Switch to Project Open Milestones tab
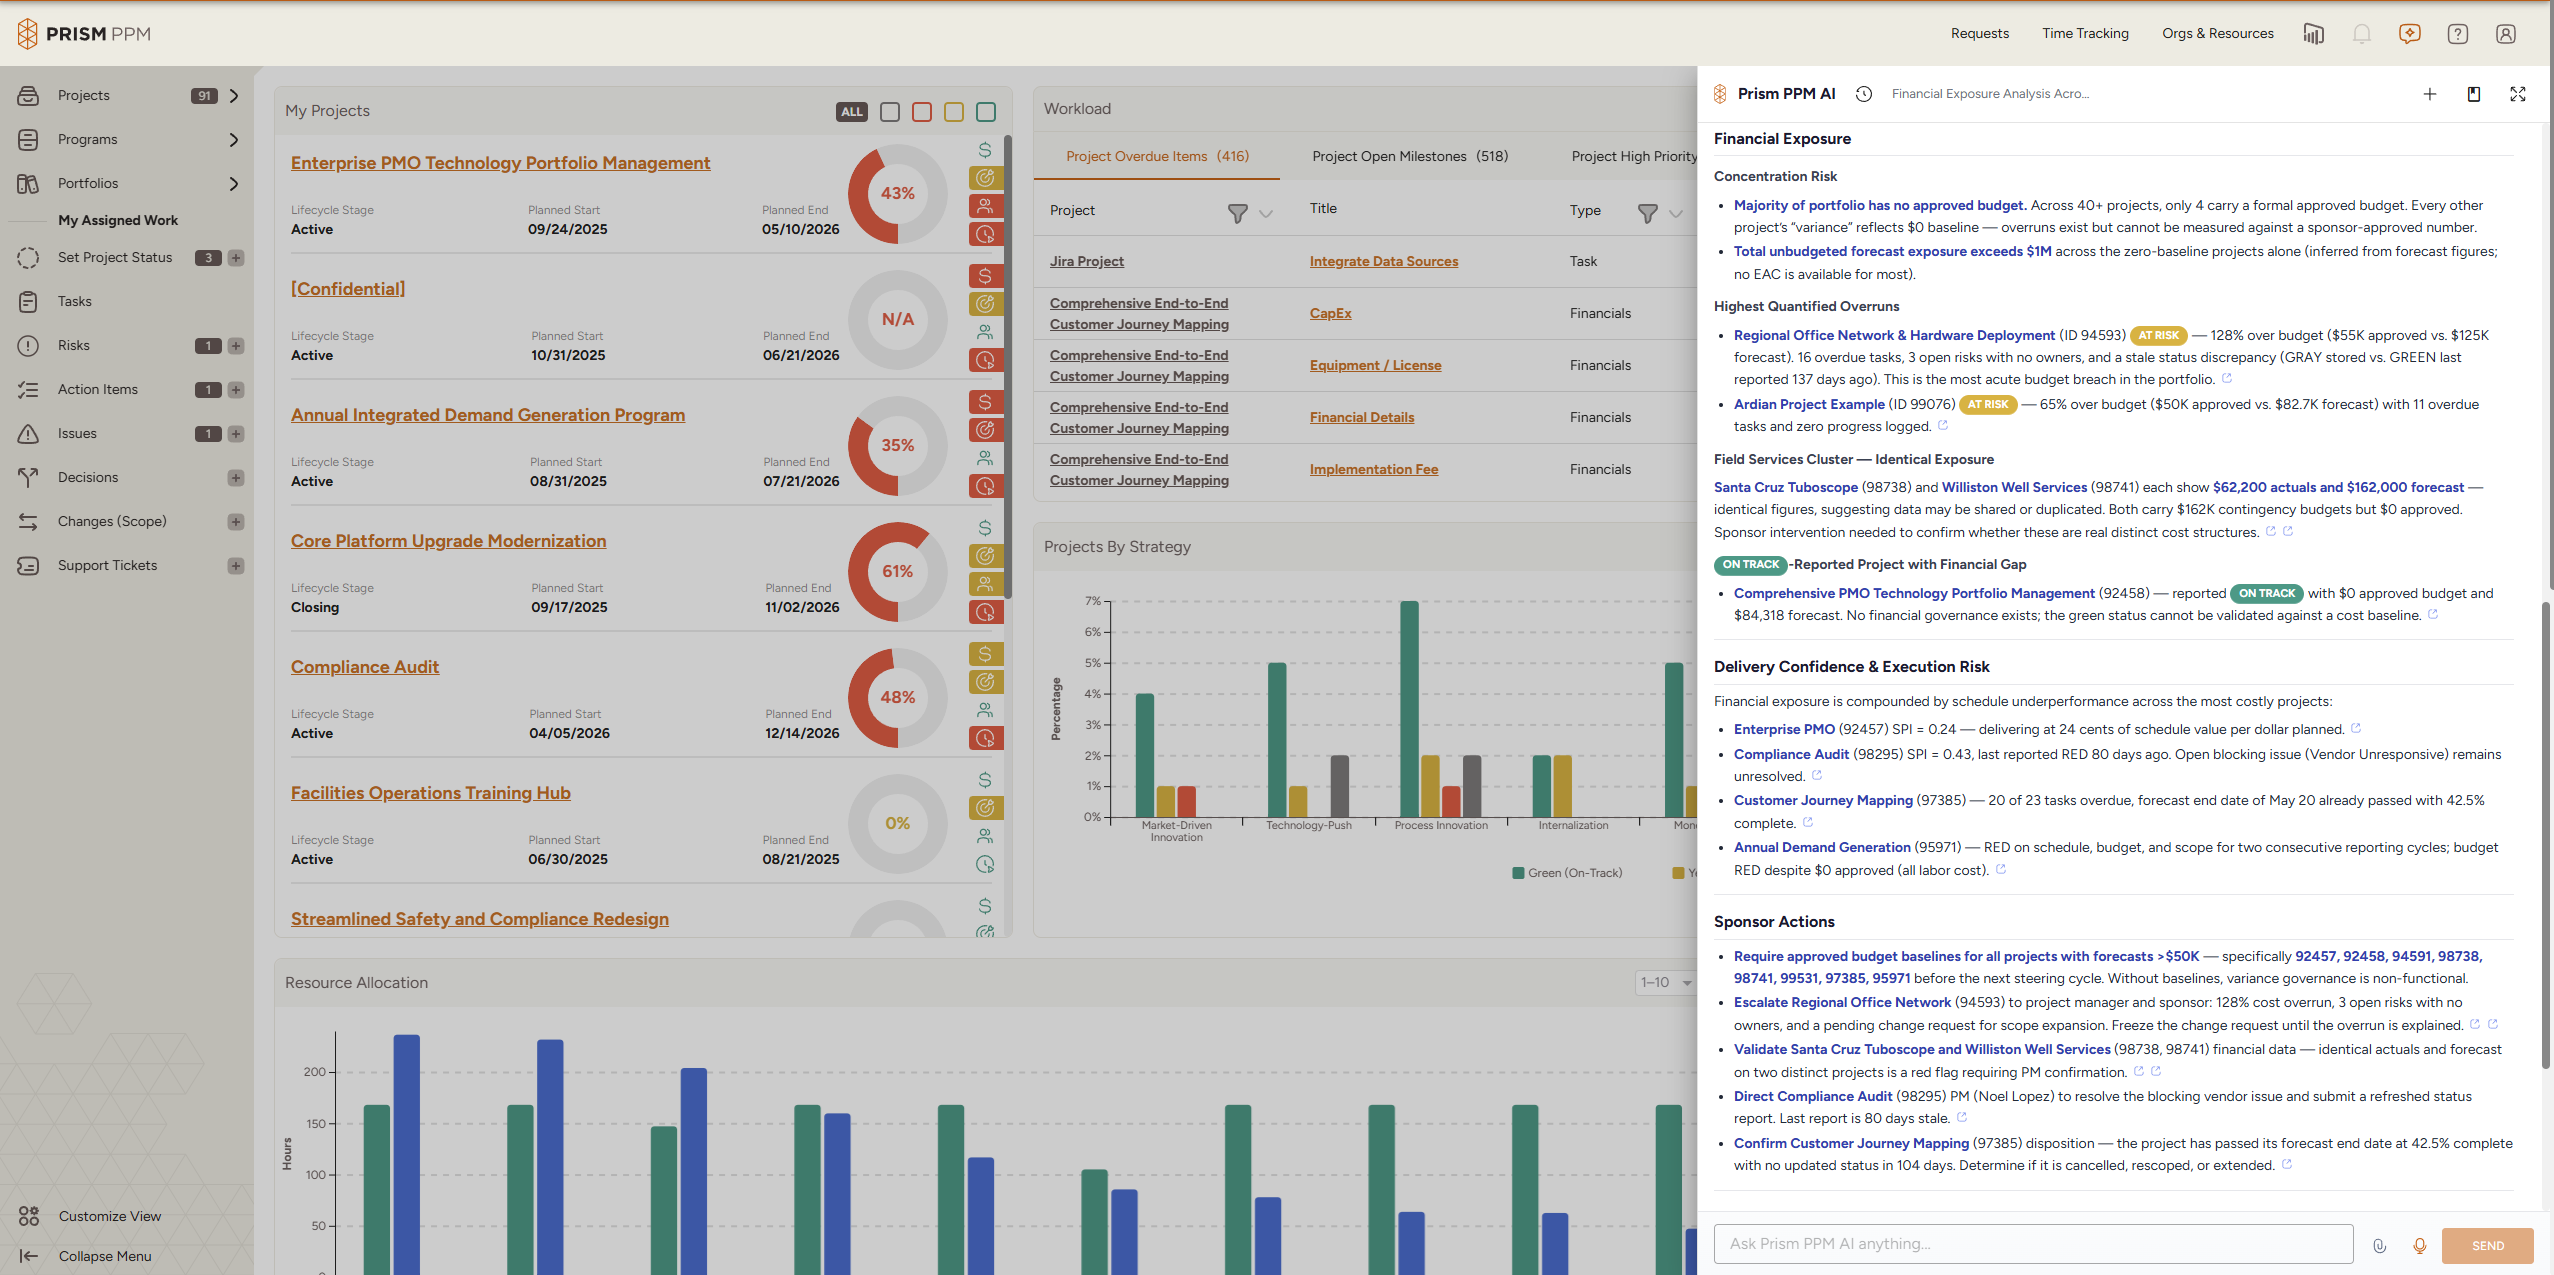 click(1410, 156)
